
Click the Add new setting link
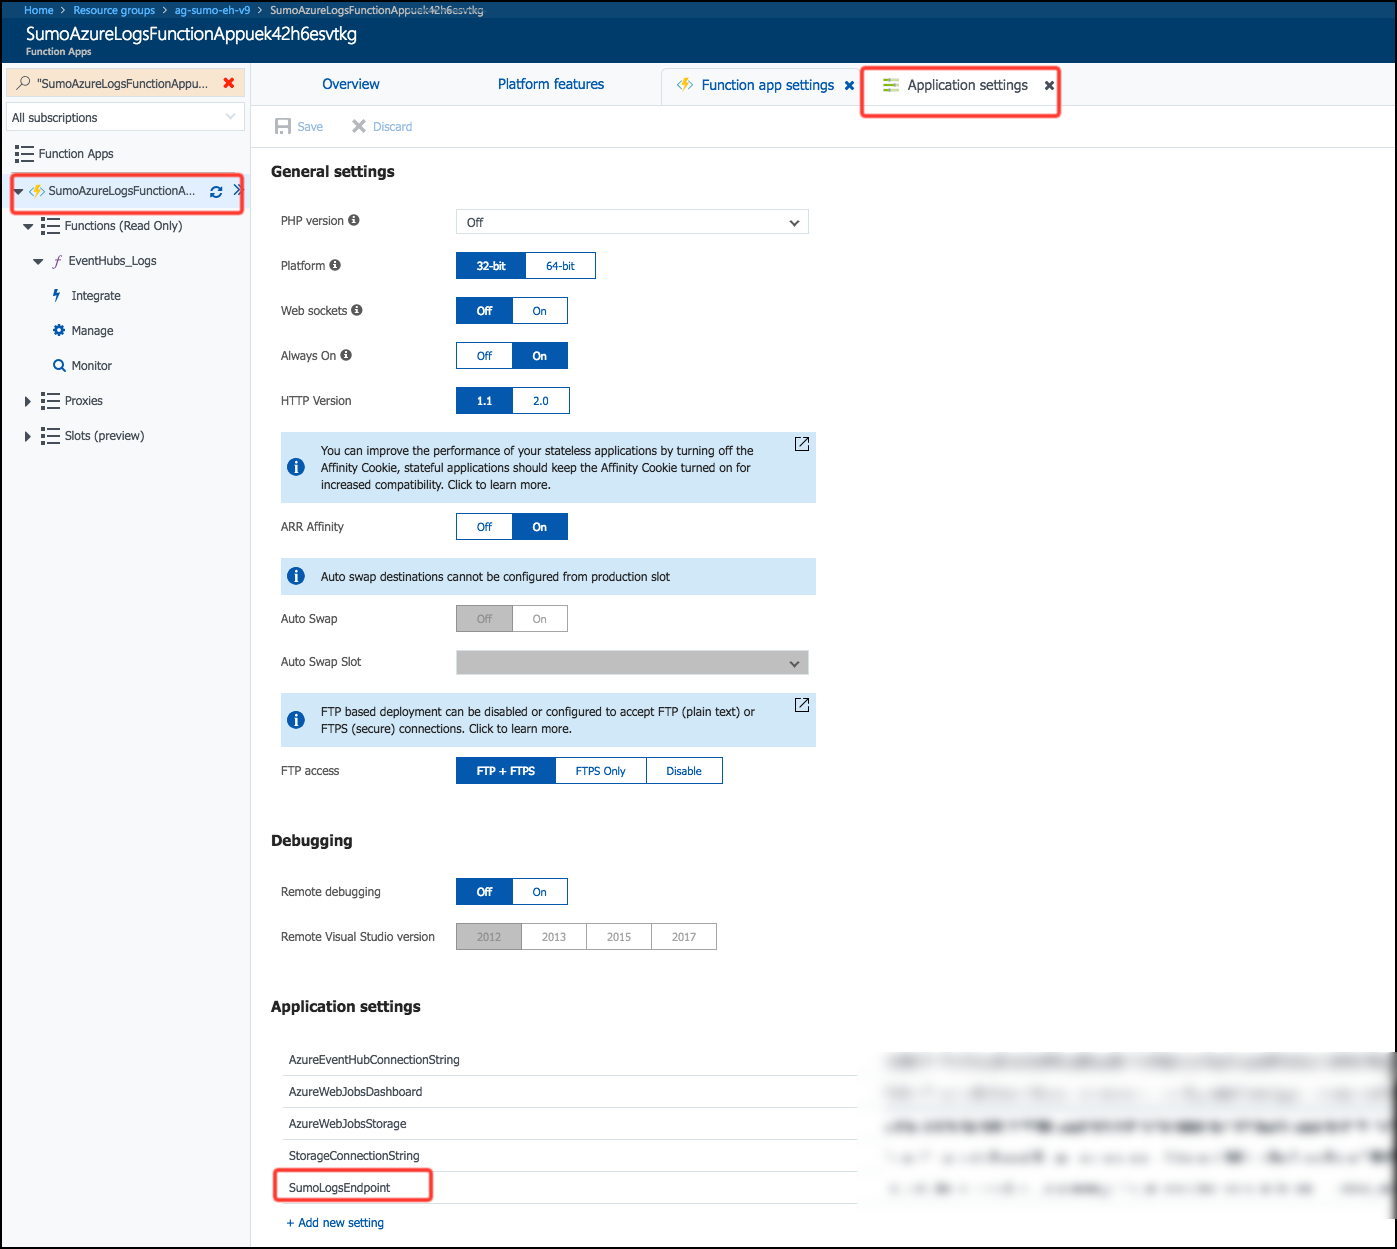(335, 1223)
